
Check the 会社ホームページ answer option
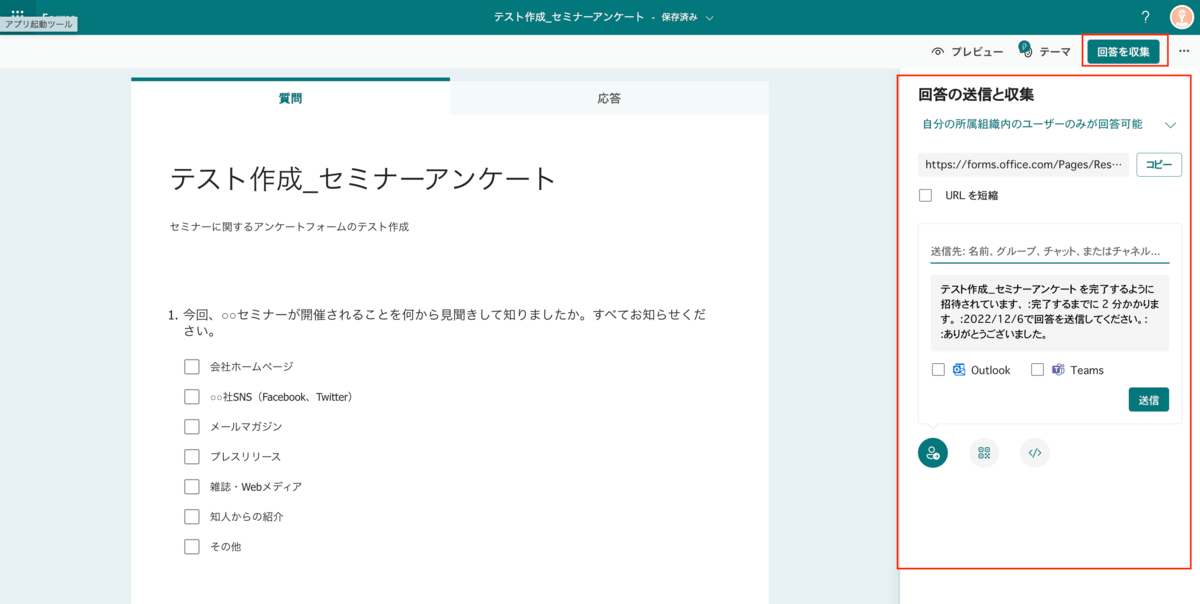(x=192, y=366)
